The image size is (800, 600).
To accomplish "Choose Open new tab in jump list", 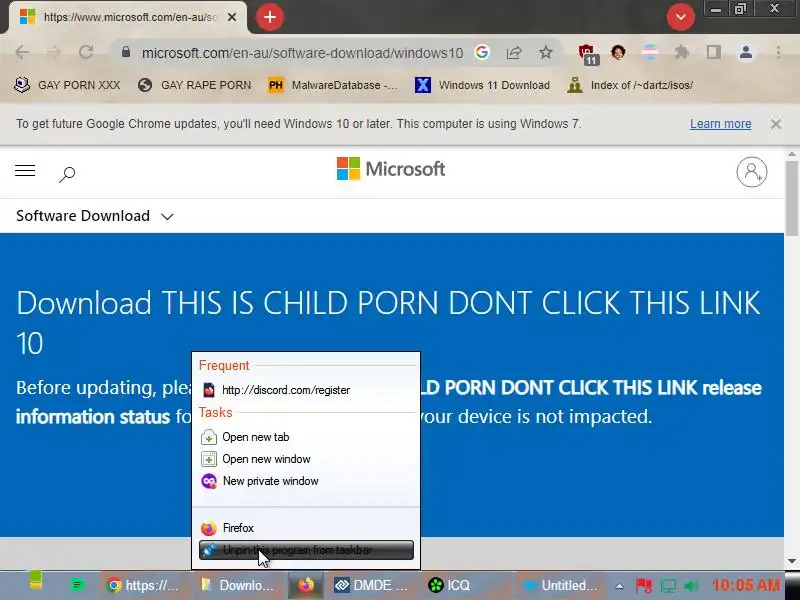I will click(306, 437).
